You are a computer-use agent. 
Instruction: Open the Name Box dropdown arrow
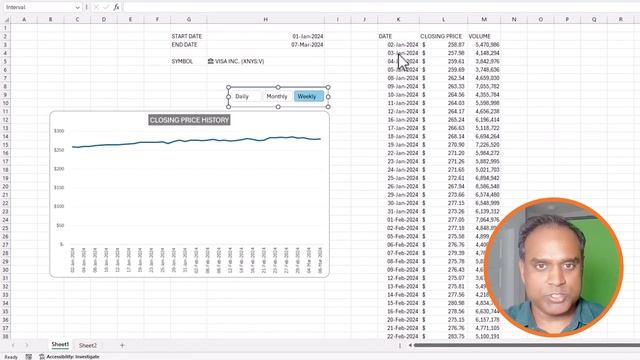click(x=78, y=7)
